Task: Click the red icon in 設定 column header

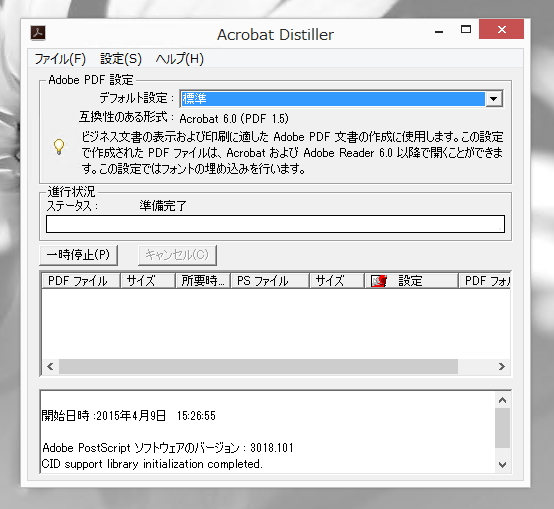Action: point(379,281)
